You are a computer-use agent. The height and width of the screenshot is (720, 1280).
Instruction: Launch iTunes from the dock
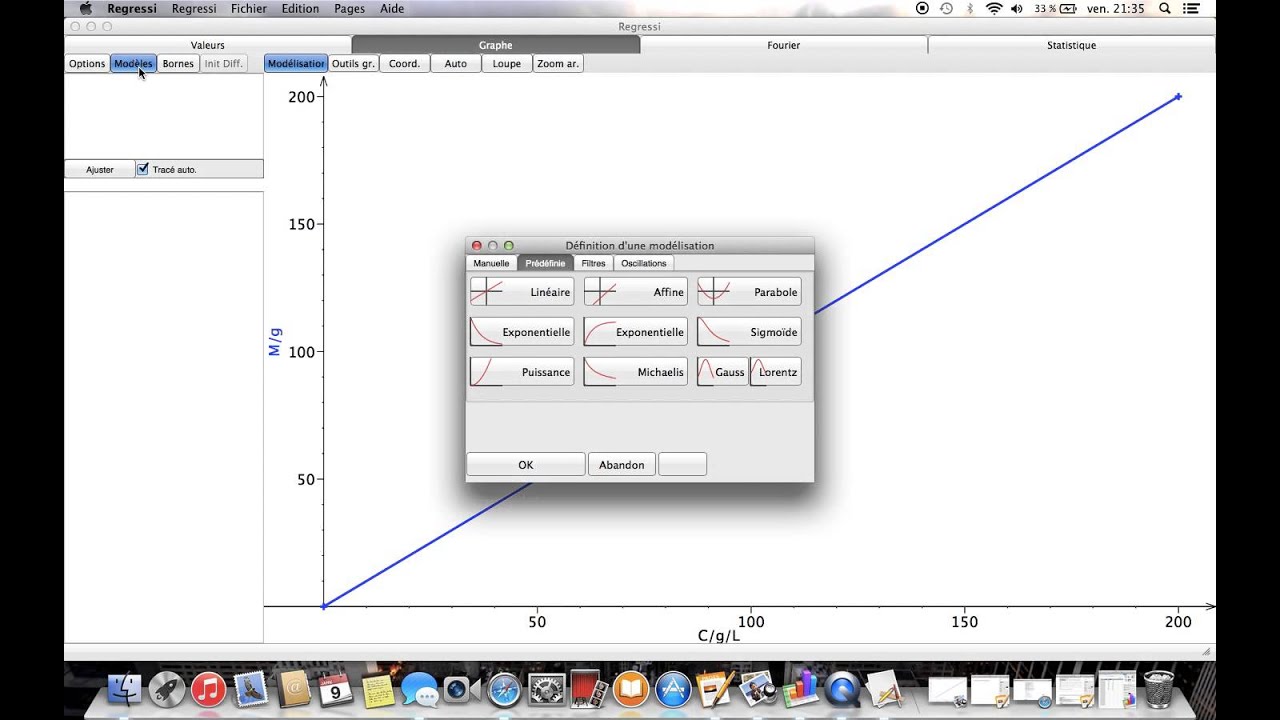(208, 689)
